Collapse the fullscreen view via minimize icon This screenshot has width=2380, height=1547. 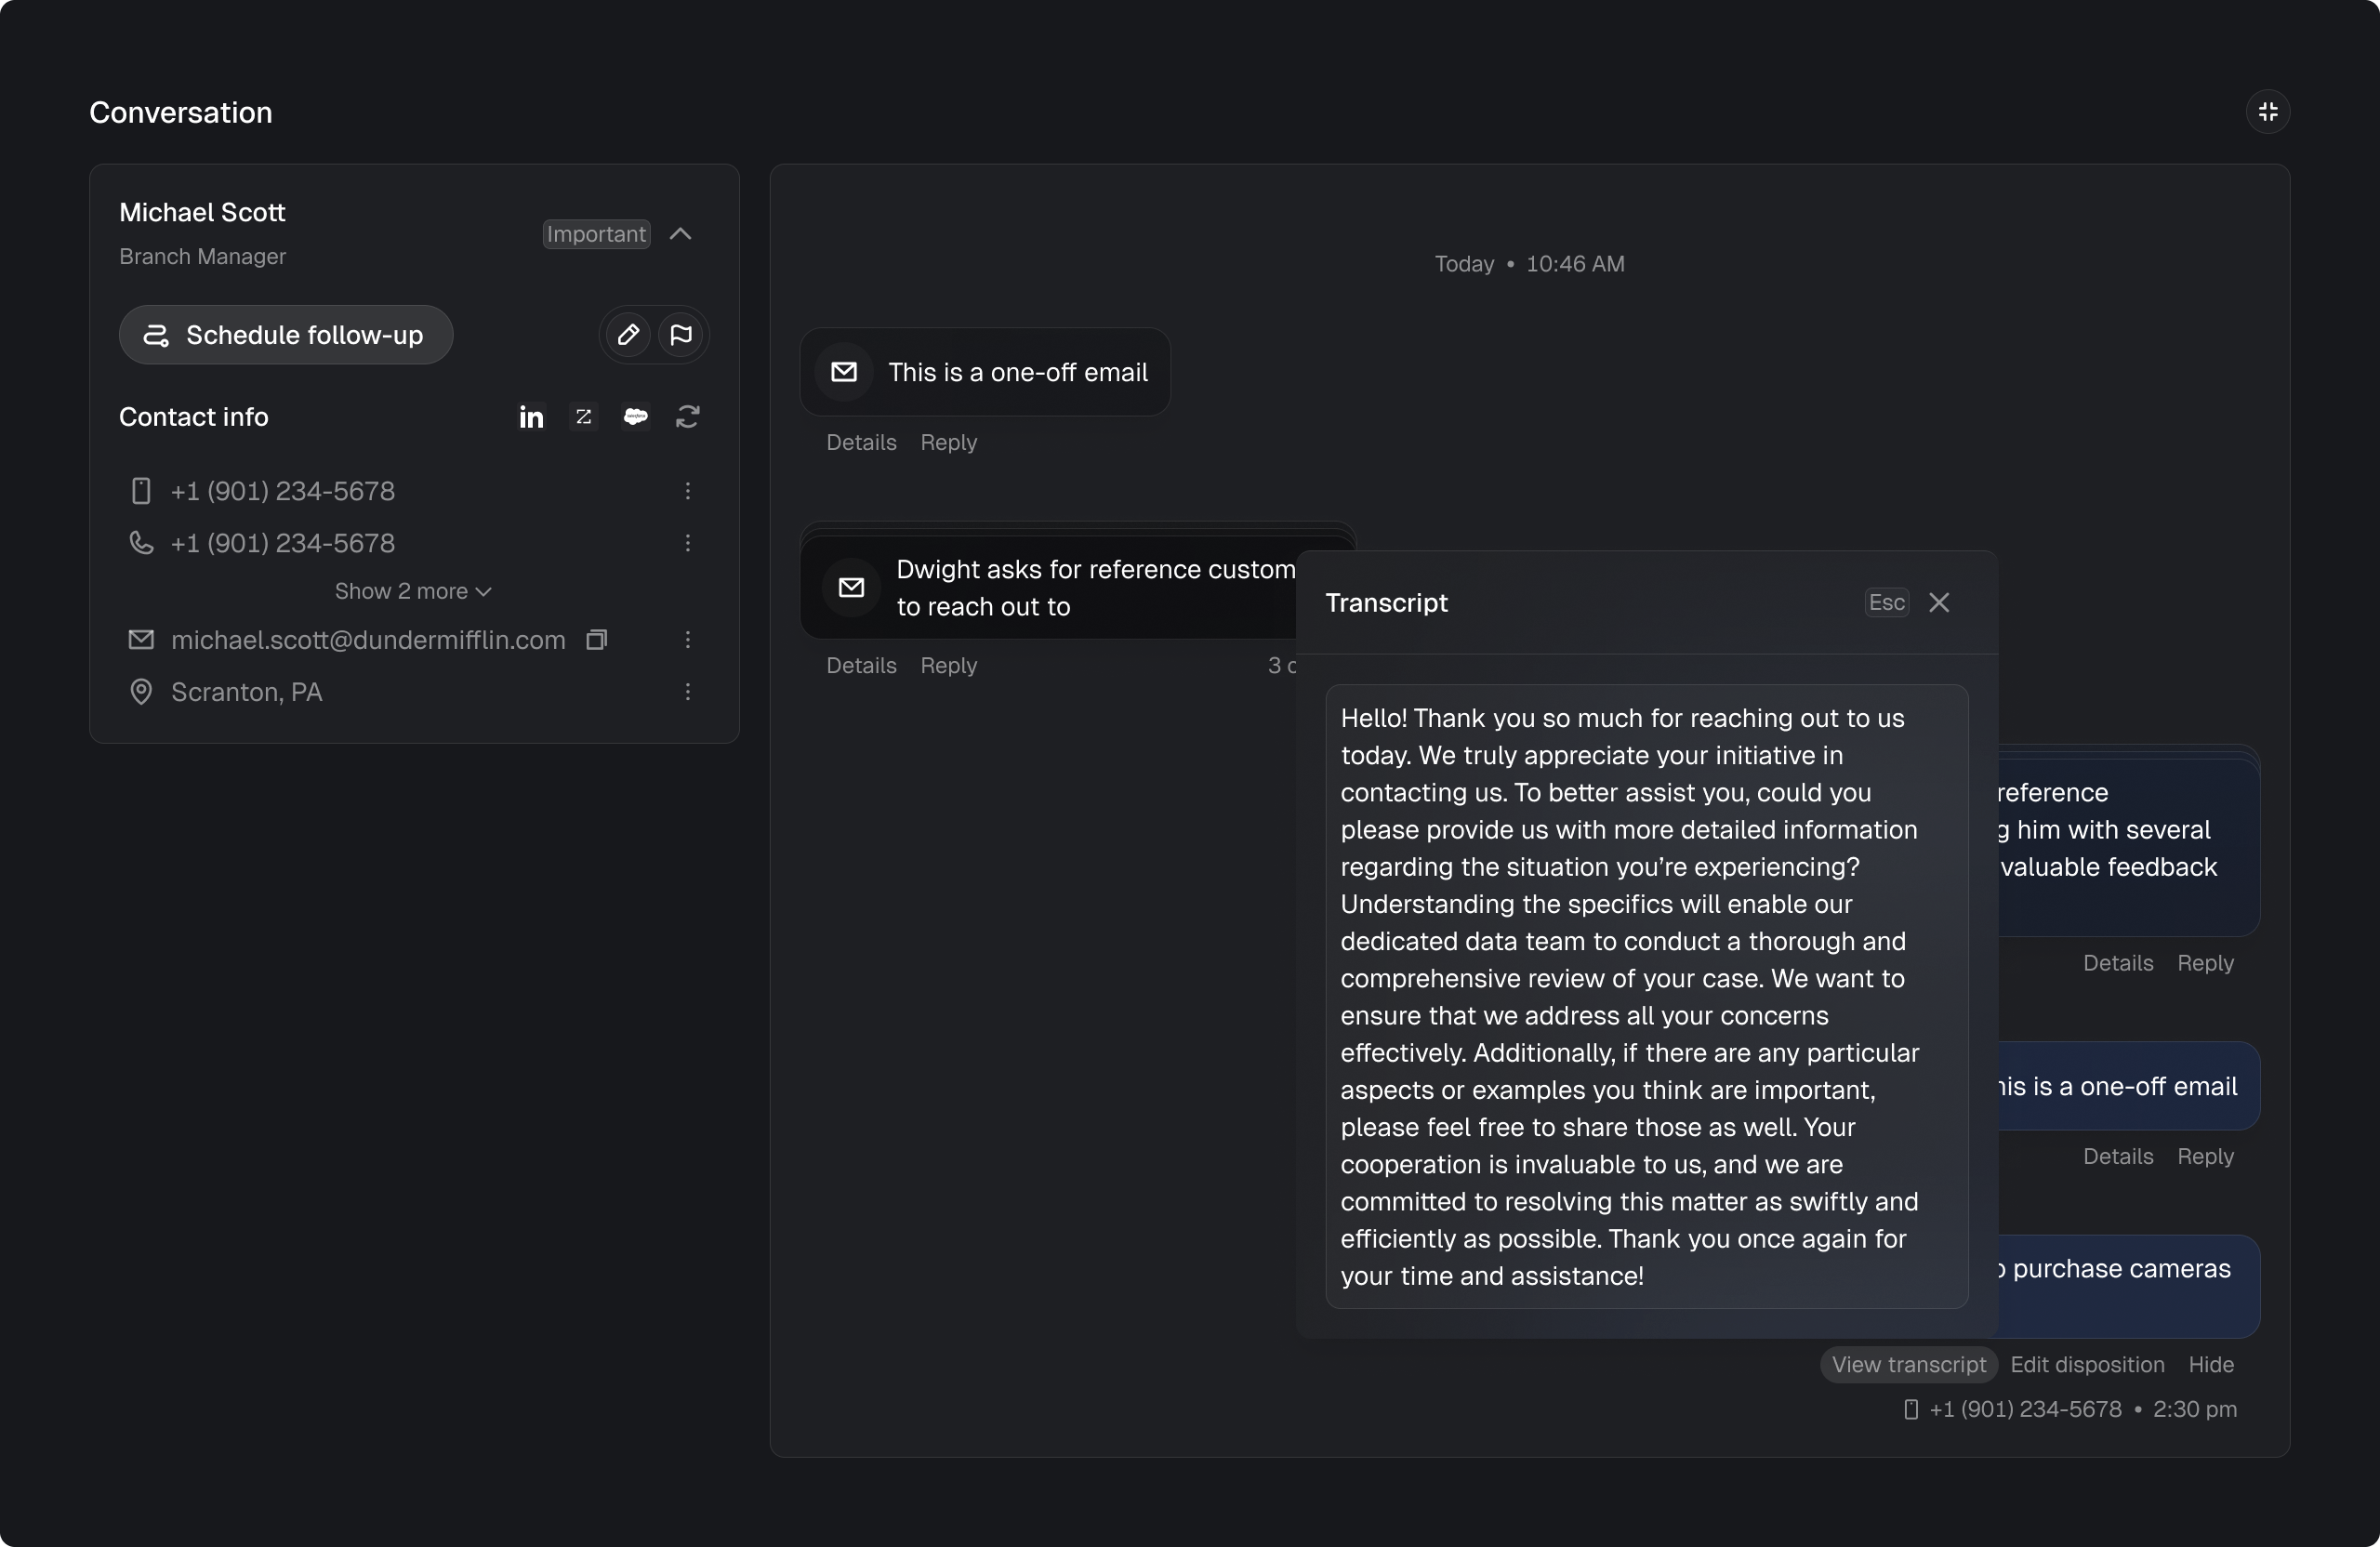2268,112
